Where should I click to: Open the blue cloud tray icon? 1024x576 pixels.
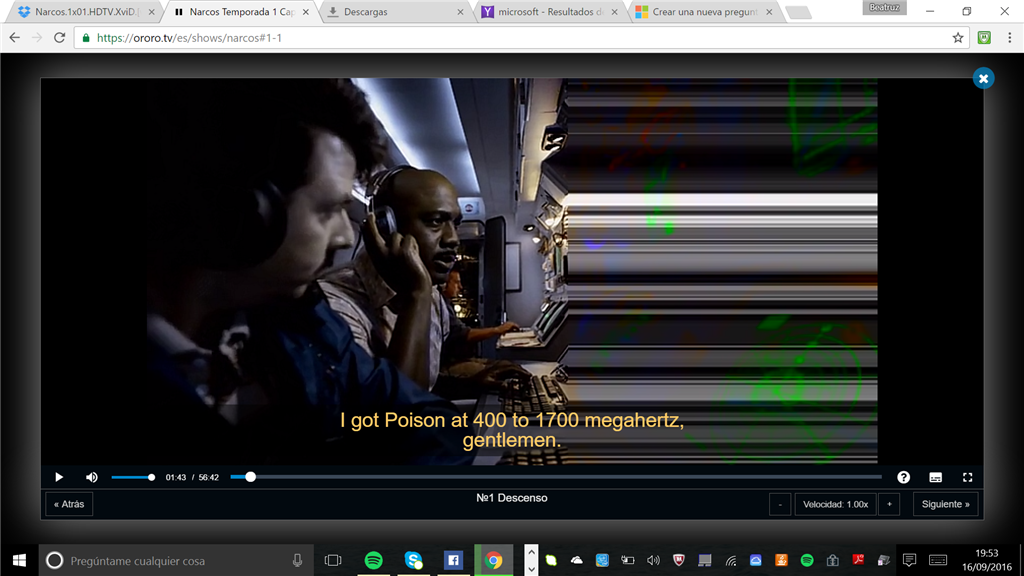coord(756,560)
